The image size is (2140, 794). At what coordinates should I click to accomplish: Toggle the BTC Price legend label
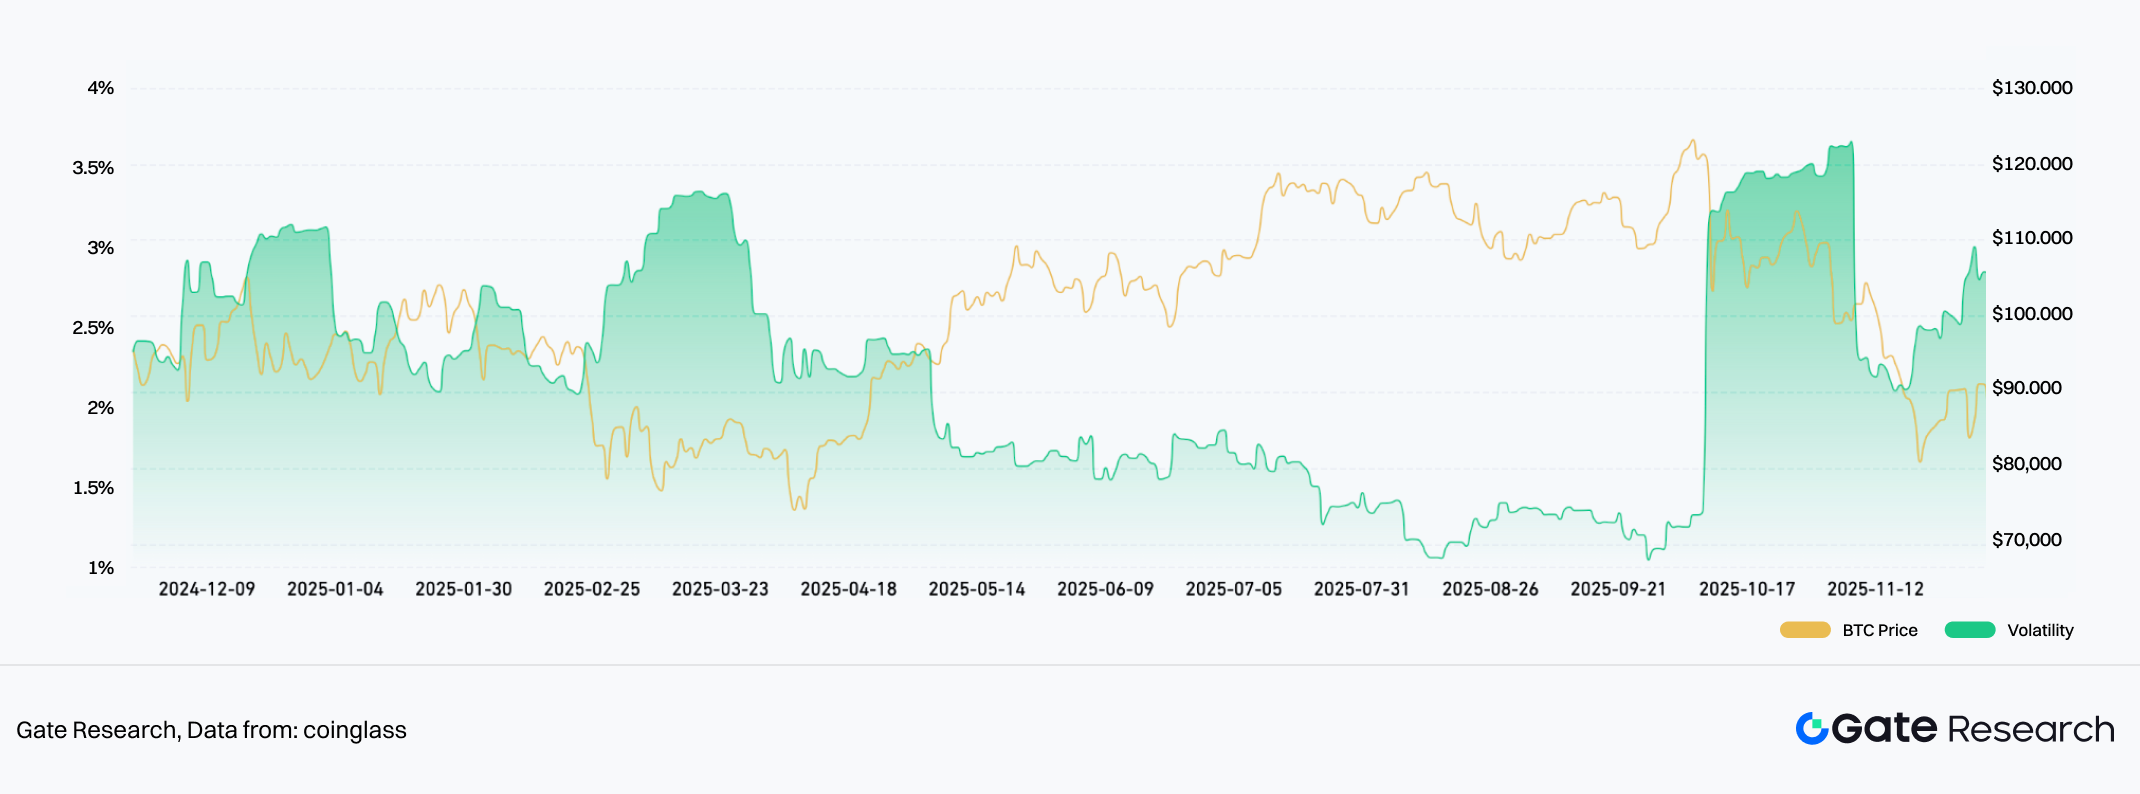click(1880, 630)
